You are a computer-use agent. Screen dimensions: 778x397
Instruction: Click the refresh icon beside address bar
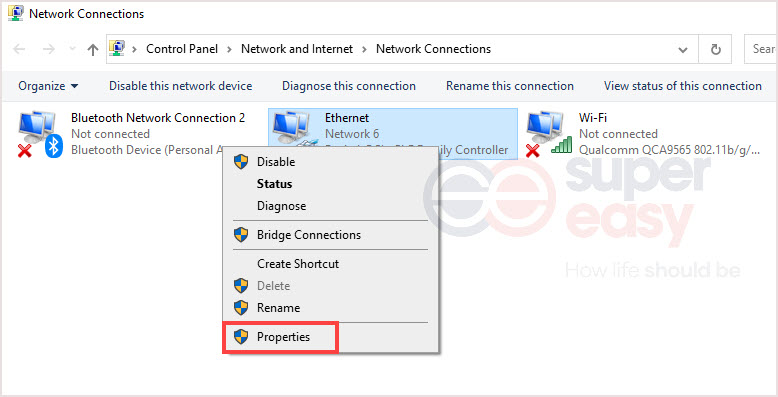[x=715, y=49]
